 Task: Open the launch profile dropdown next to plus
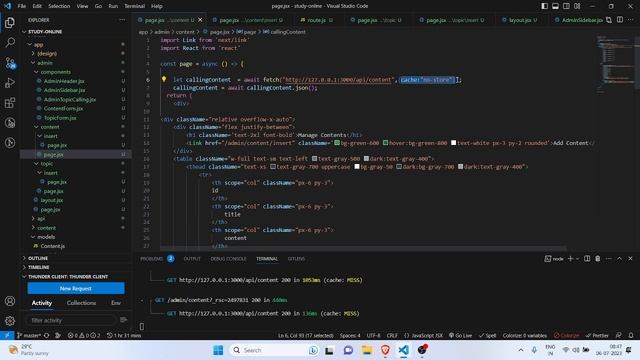point(577,259)
